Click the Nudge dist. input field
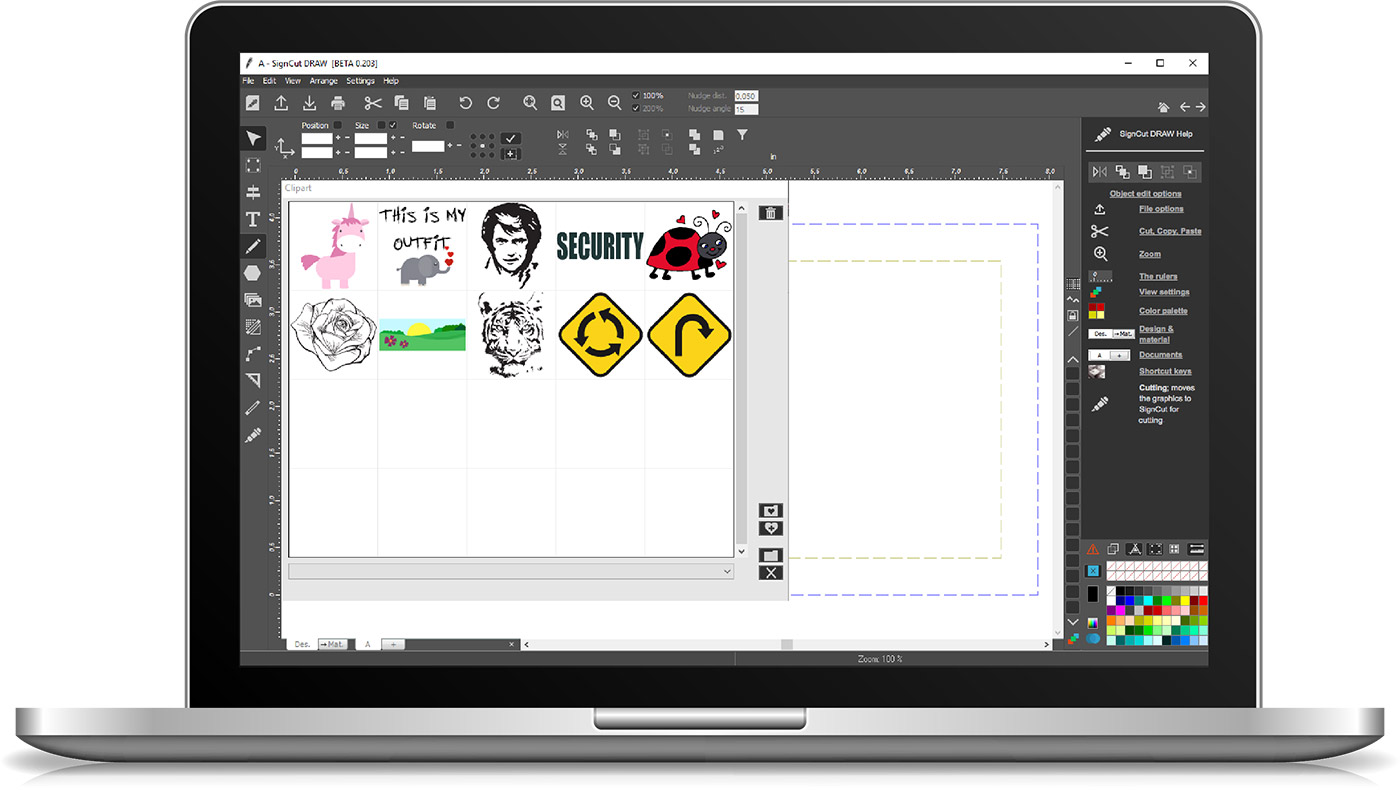 click(746, 96)
